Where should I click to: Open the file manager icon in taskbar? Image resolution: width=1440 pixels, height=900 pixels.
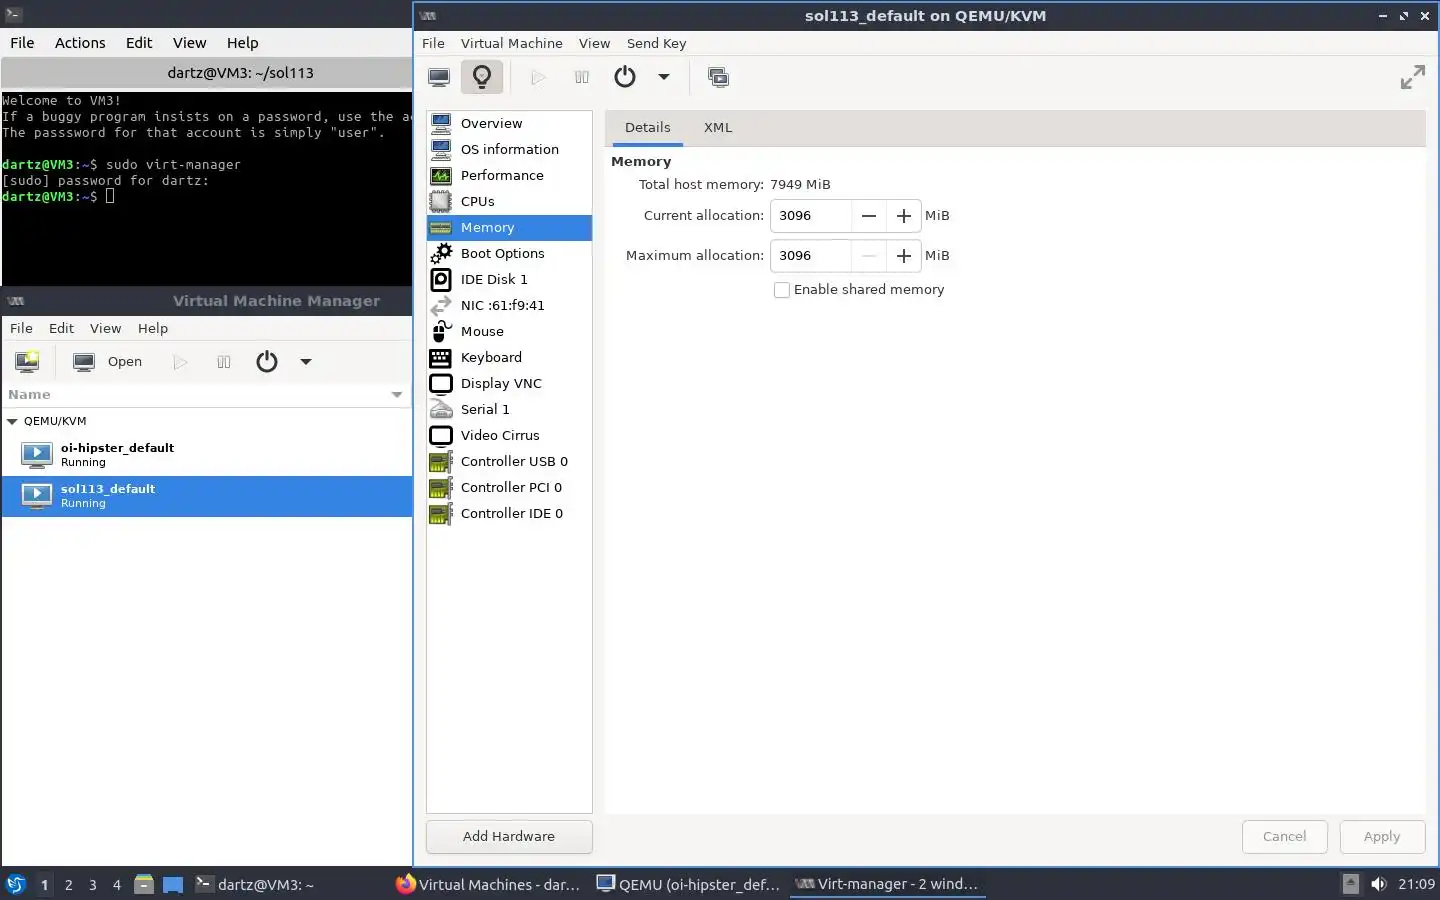click(144, 884)
